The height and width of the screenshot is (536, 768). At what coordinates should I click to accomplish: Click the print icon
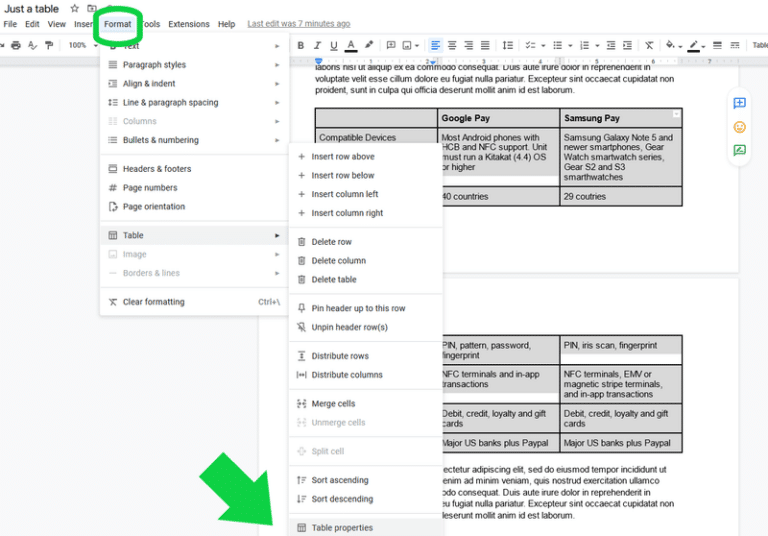(x=16, y=46)
